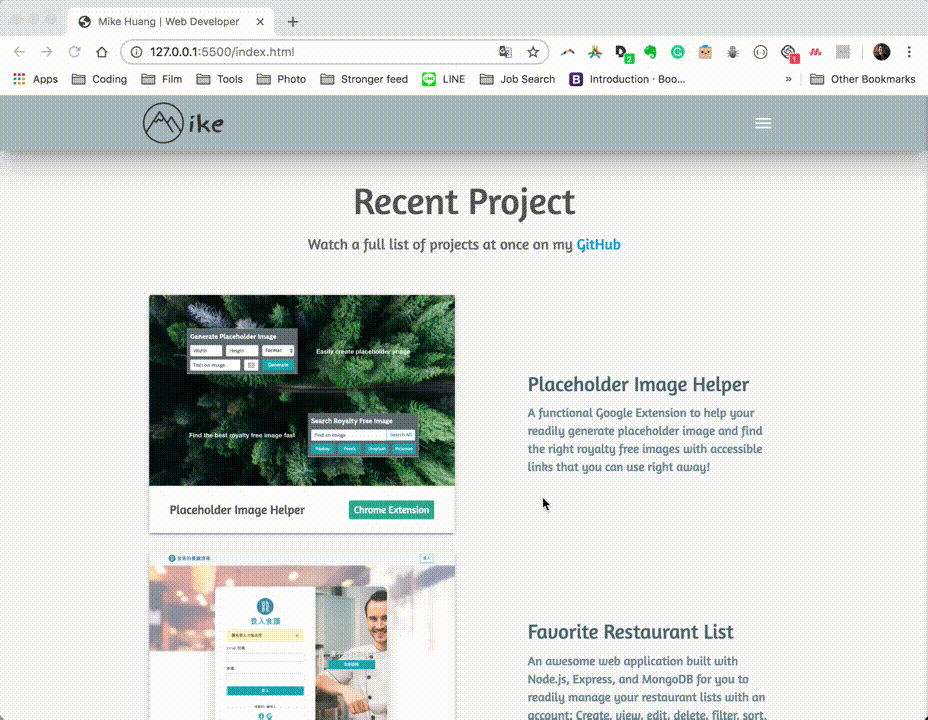This screenshot has width=928, height=720.
Task: Open the LINE bookmark
Action: coord(443,79)
